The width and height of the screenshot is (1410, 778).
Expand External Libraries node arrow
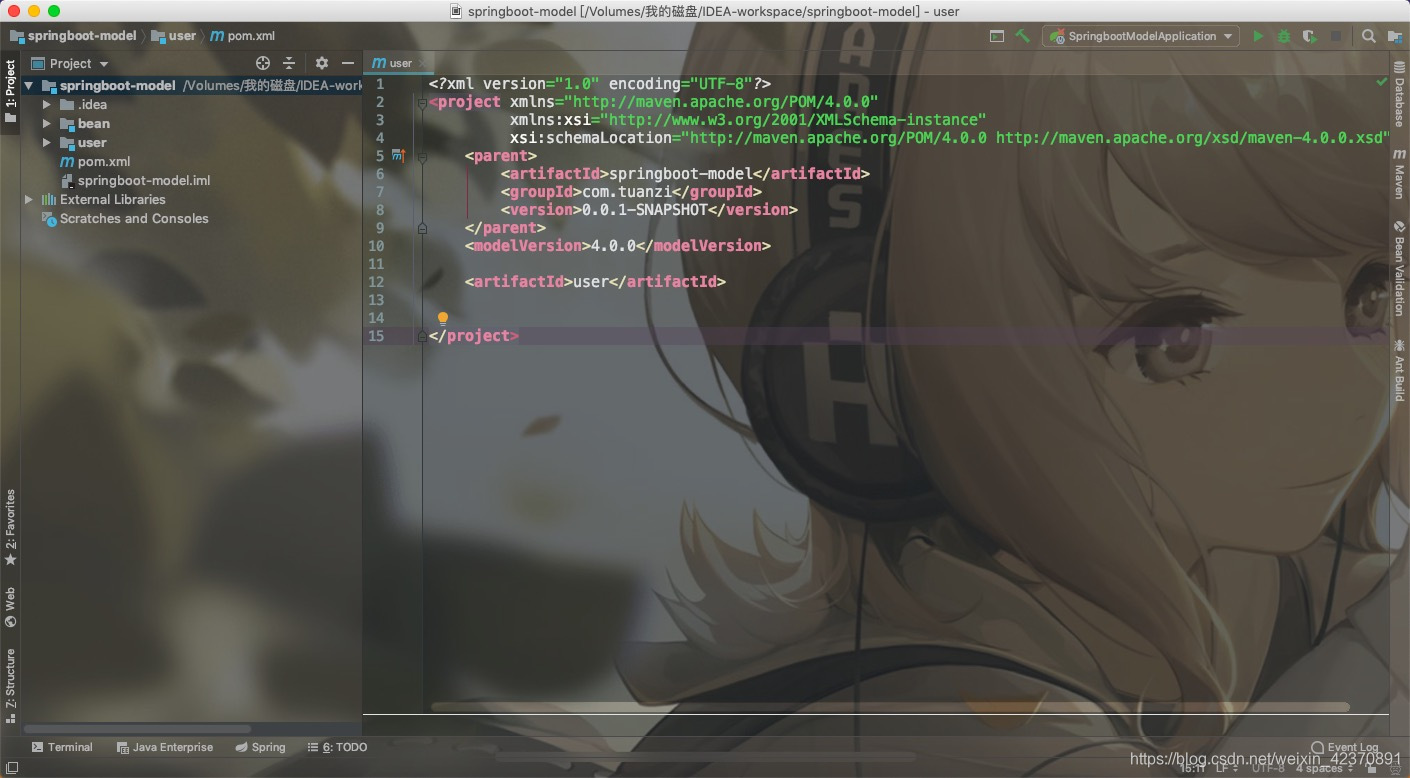29,200
